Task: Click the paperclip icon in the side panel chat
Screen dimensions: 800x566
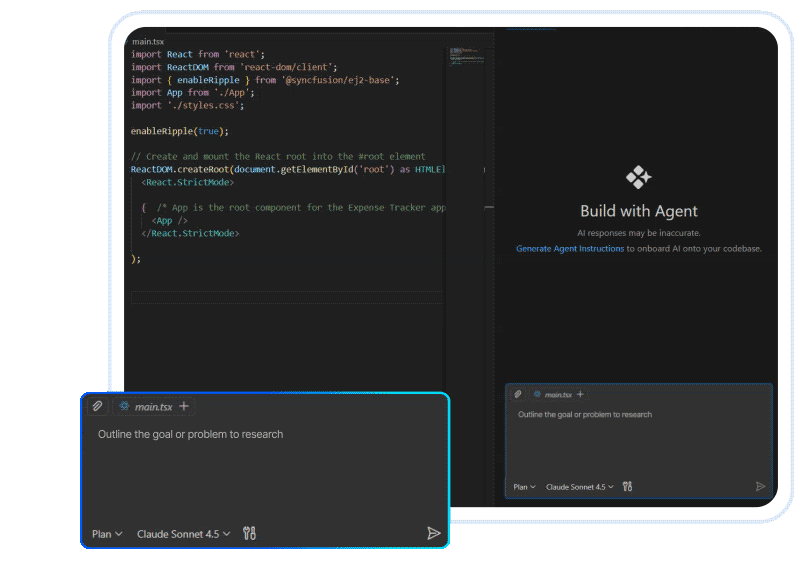Action: [x=518, y=395]
